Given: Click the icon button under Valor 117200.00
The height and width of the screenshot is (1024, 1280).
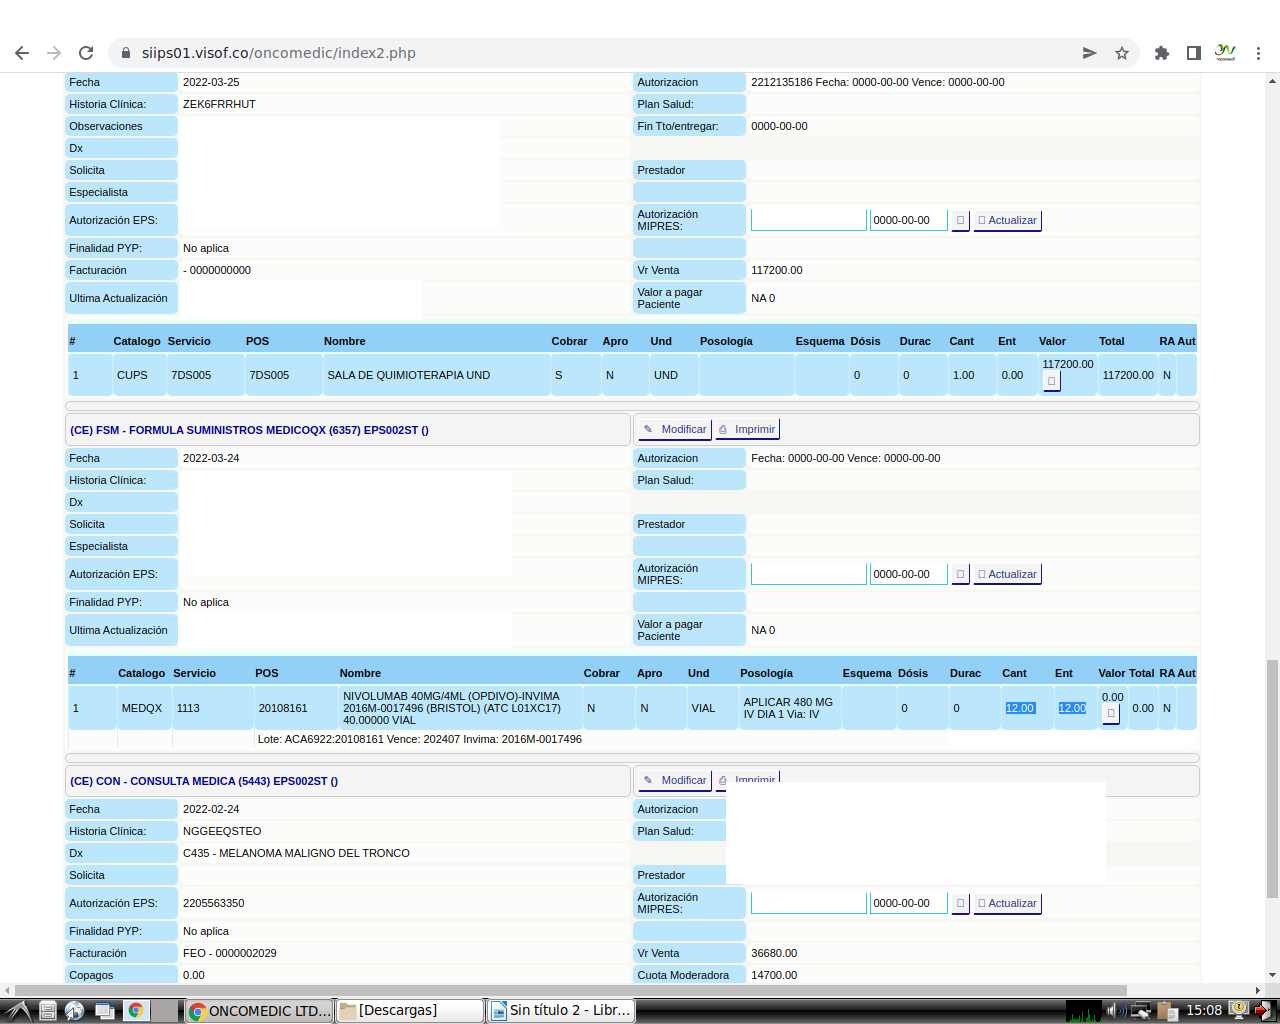Looking at the screenshot, I should click(x=1051, y=381).
